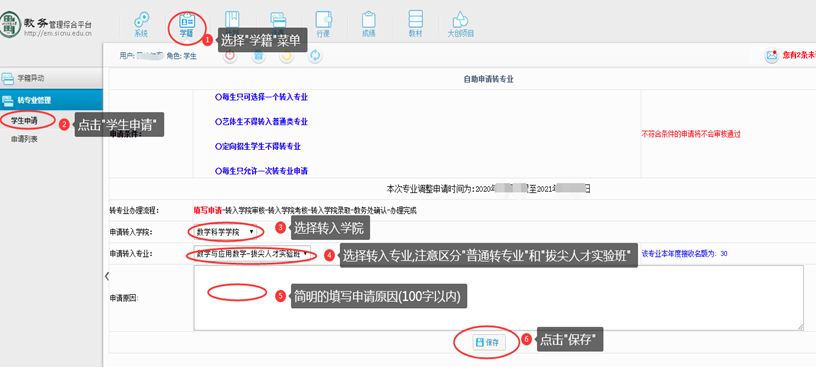Click the yellow back arrow icon

[x=287, y=56]
